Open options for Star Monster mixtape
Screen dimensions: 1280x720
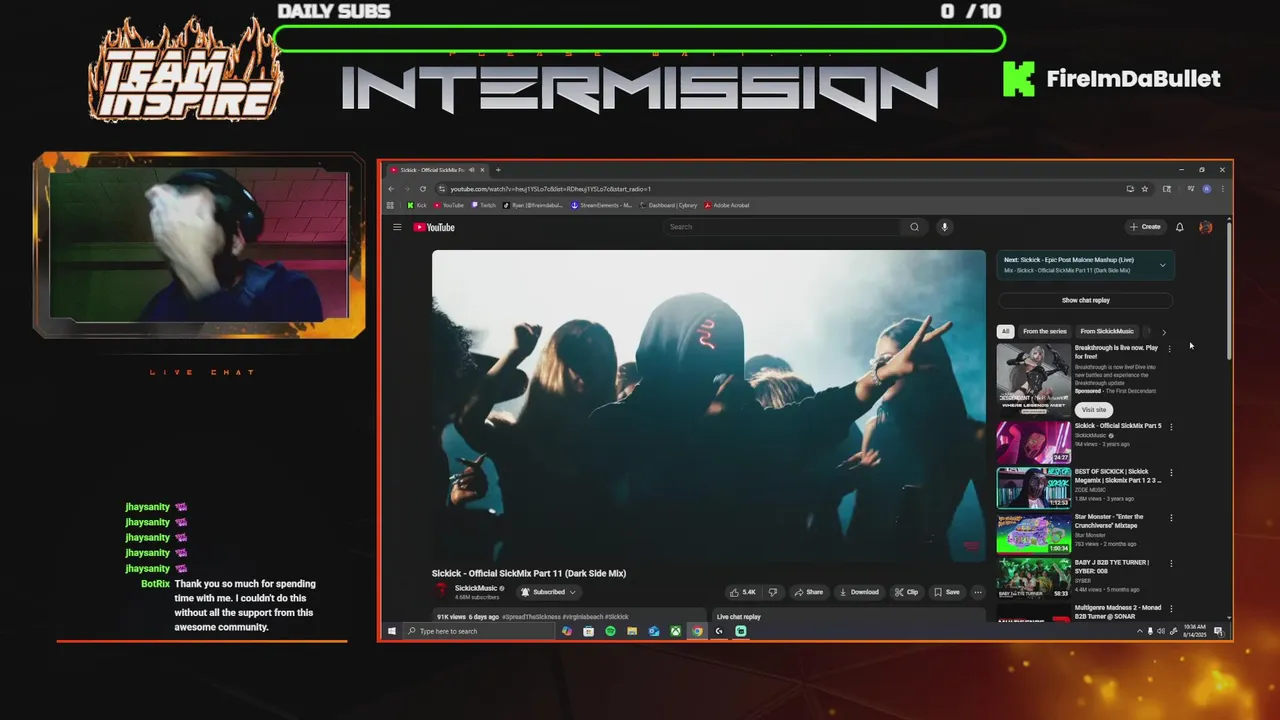pyautogui.click(x=1171, y=518)
